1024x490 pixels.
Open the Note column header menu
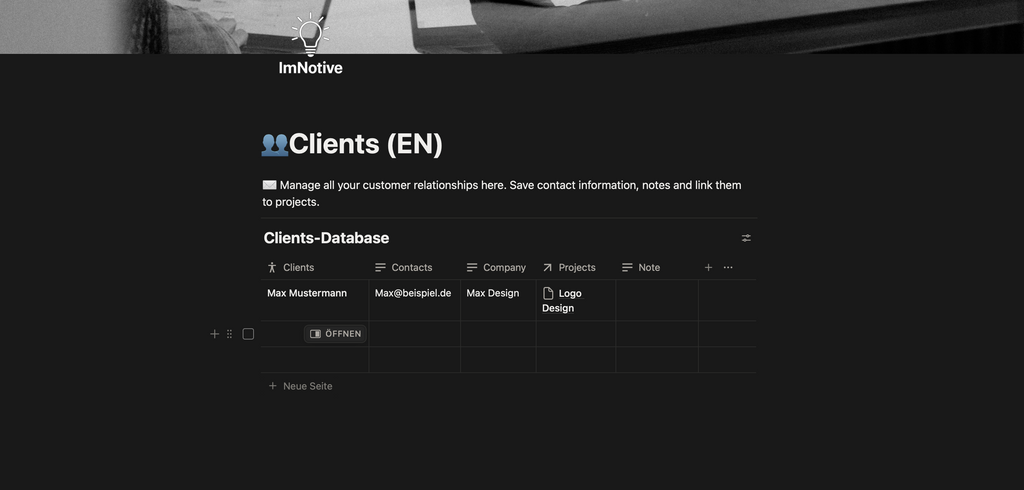(x=657, y=267)
